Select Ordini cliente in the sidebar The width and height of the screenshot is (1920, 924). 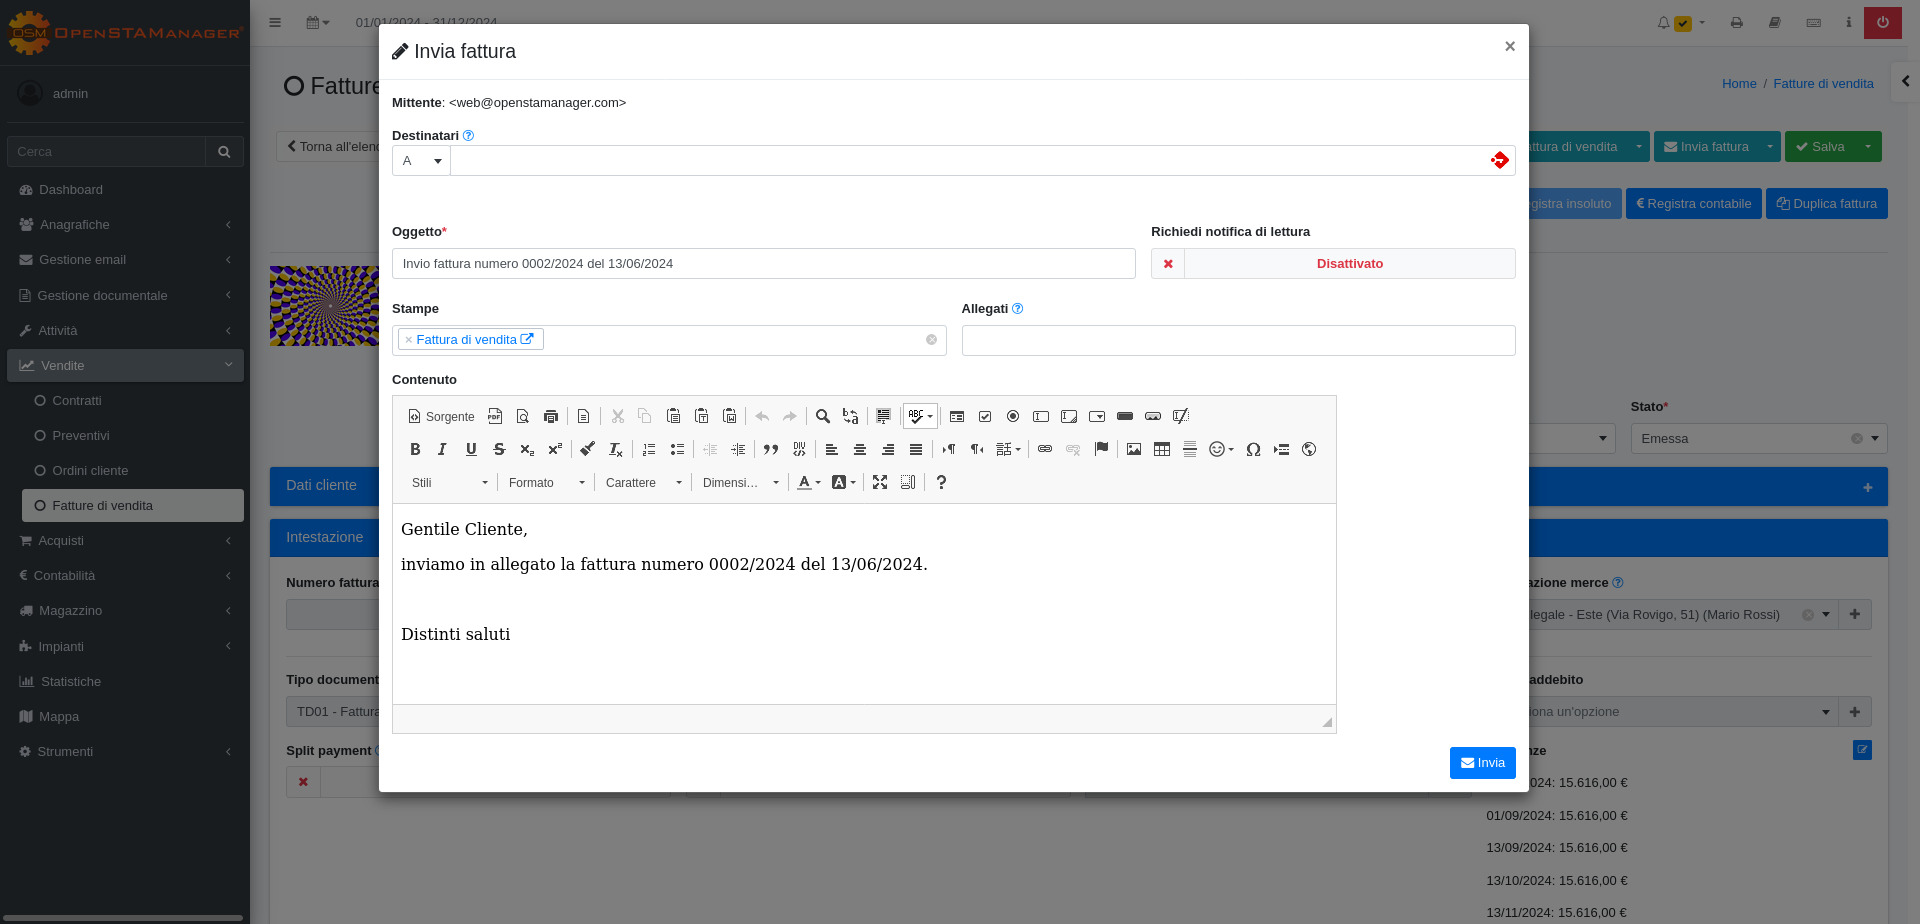coord(90,471)
